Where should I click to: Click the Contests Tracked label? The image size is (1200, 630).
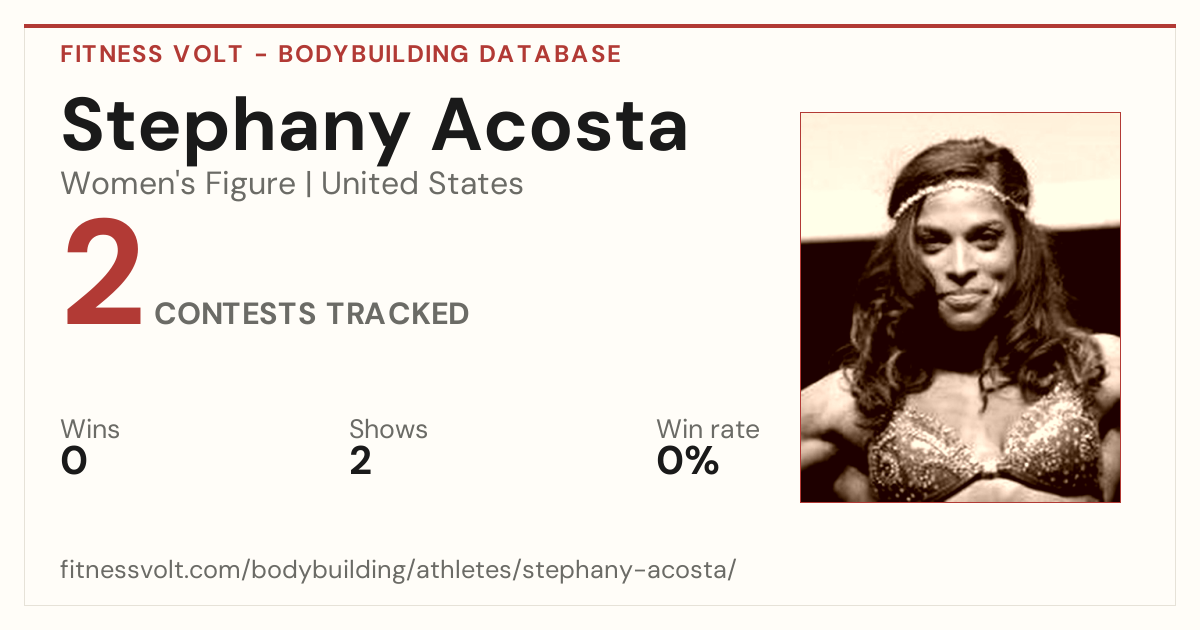tap(312, 314)
